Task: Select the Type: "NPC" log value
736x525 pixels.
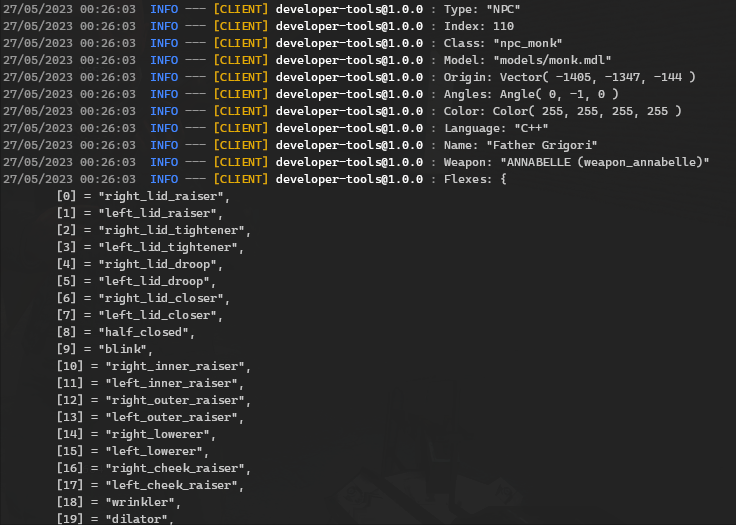Action: pos(482,9)
